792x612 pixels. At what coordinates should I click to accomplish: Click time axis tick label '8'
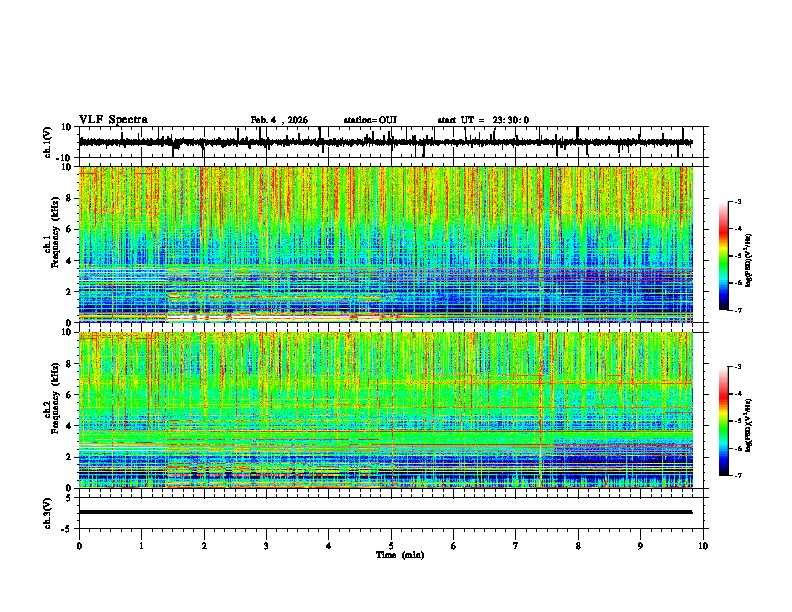(578, 546)
